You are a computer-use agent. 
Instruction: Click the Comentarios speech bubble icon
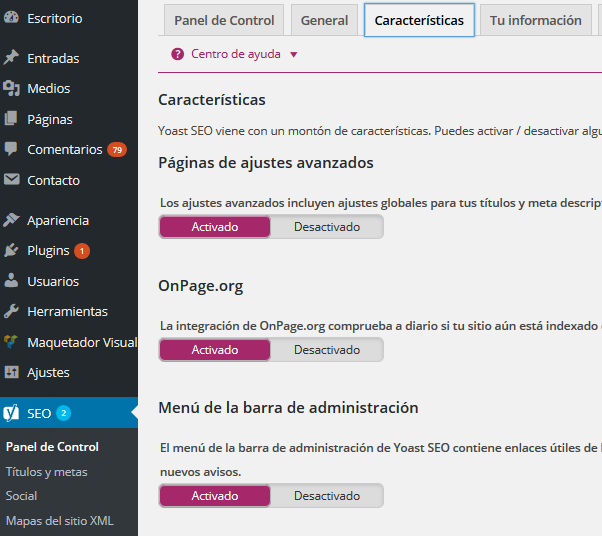(11, 148)
